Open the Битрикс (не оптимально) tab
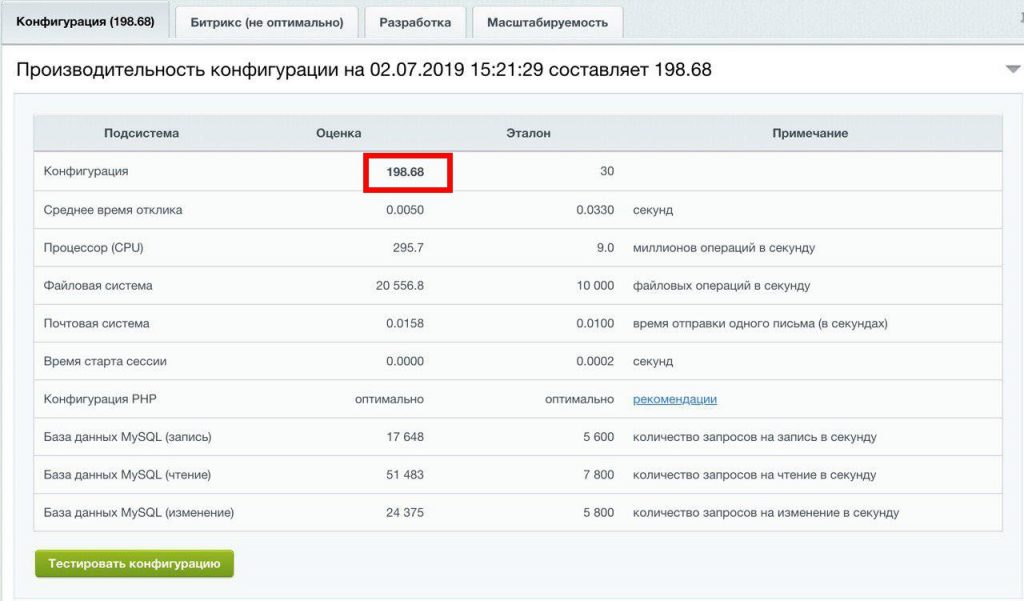The height and width of the screenshot is (601, 1024). [266, 22]
